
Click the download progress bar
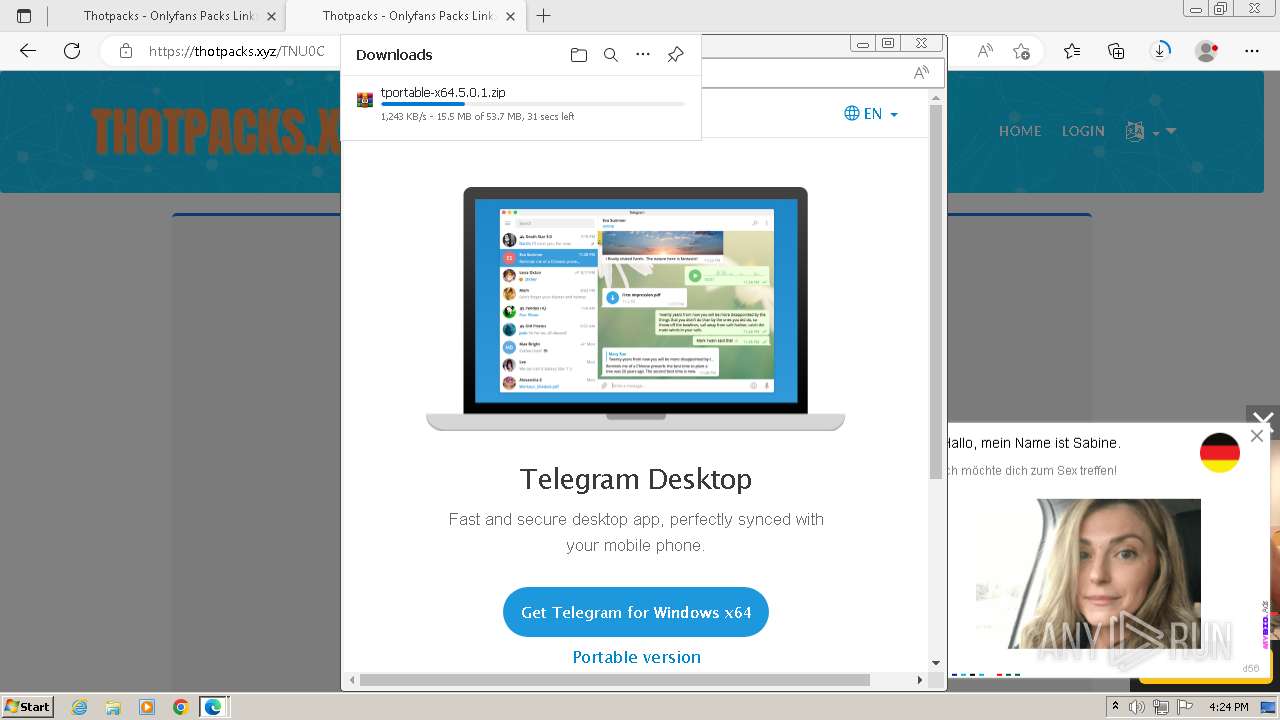(532, 104)
